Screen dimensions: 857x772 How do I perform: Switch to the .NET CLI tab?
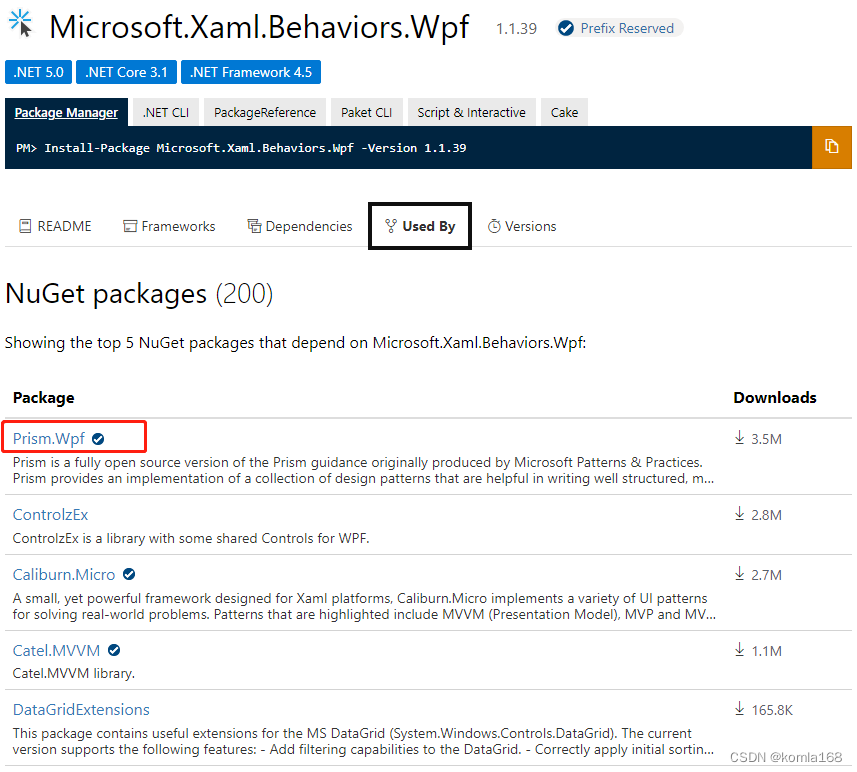tap(165, 112)
